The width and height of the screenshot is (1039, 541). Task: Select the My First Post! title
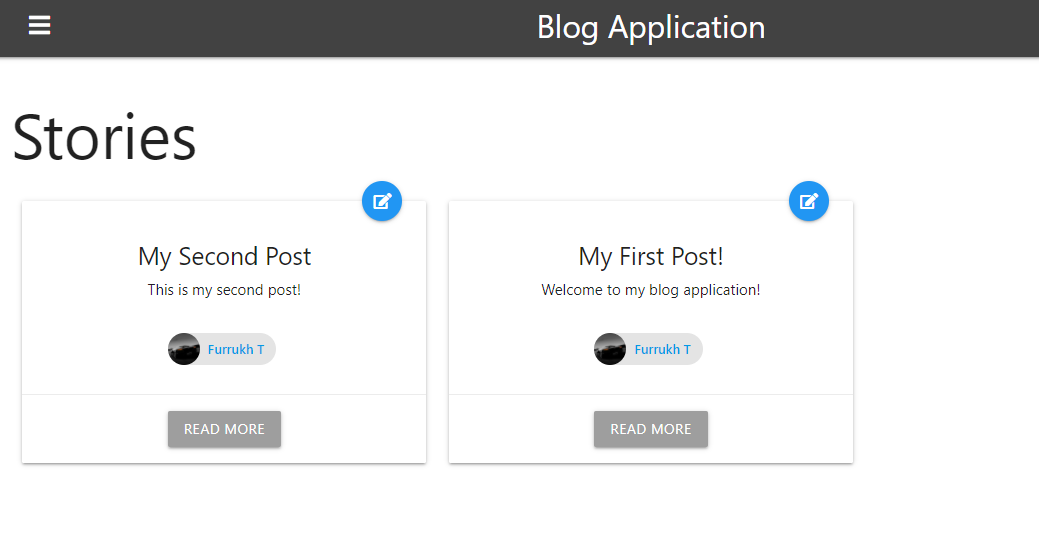click(x=651, y=257)
